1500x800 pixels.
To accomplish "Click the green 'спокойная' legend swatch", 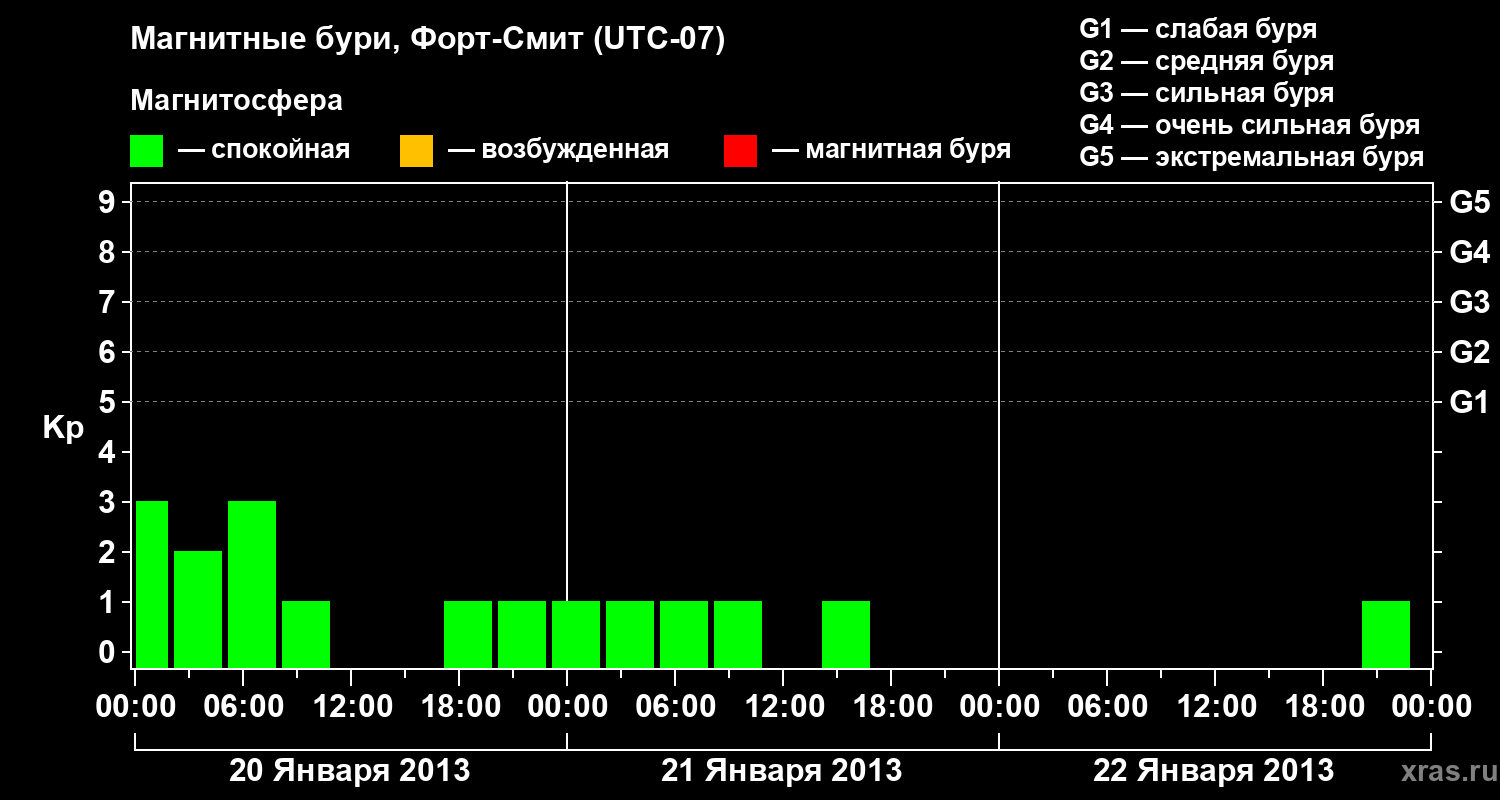I will [147, 151].
